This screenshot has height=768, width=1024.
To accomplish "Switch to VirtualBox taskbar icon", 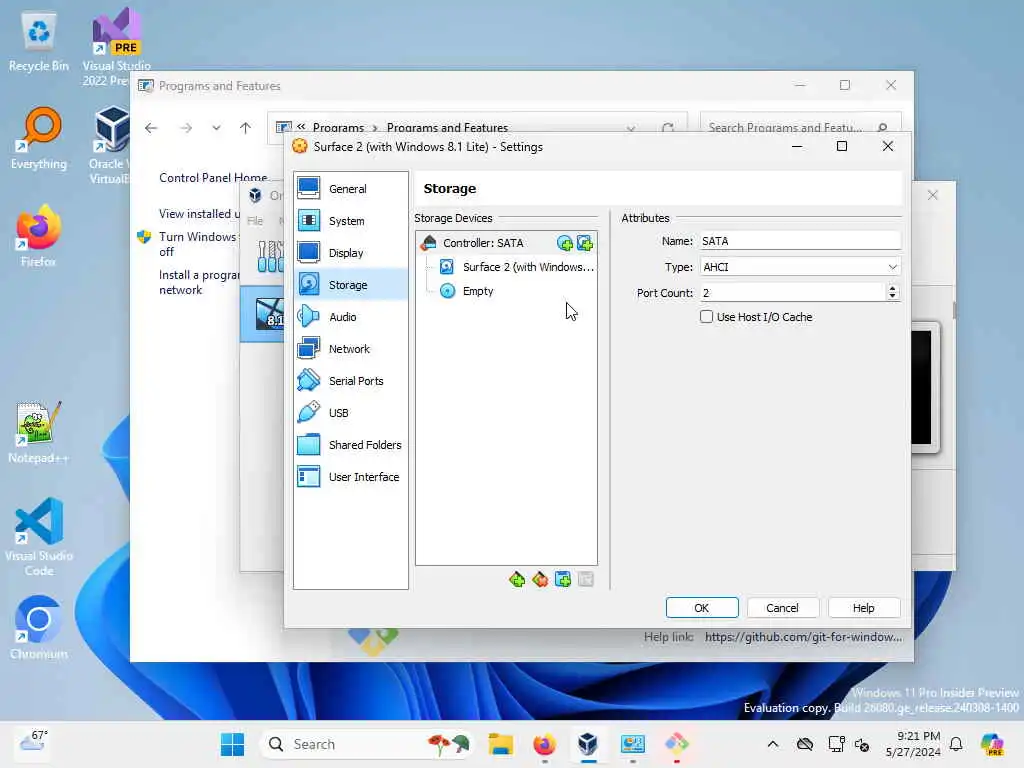I will (588, 744).
